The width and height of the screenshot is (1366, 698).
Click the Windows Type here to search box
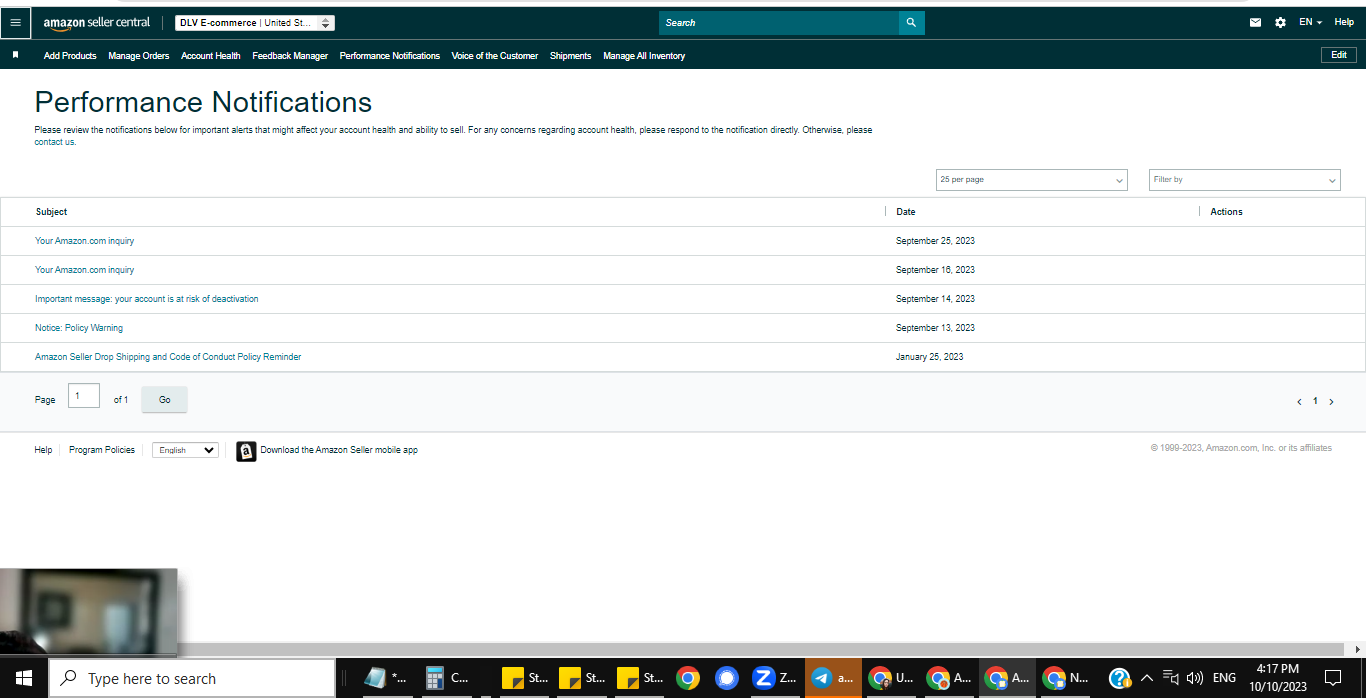(x=192, y=678)
